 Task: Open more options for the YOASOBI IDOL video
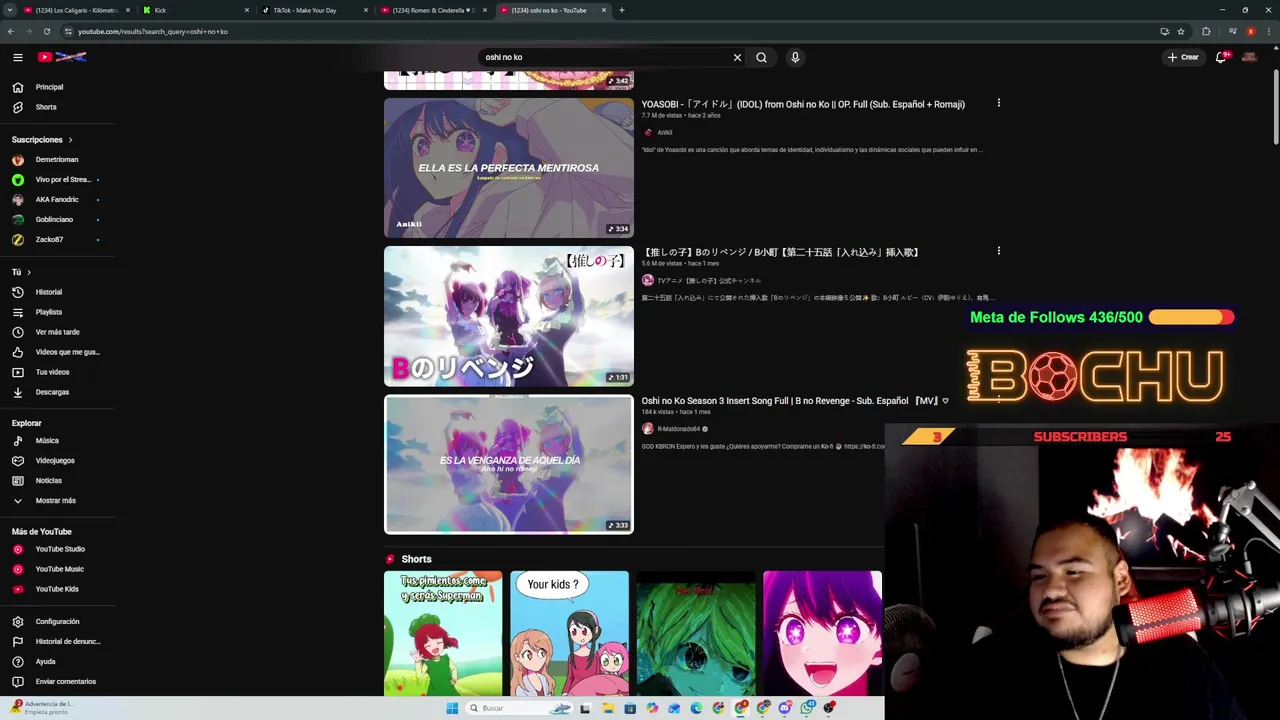[x=998, y=103]
